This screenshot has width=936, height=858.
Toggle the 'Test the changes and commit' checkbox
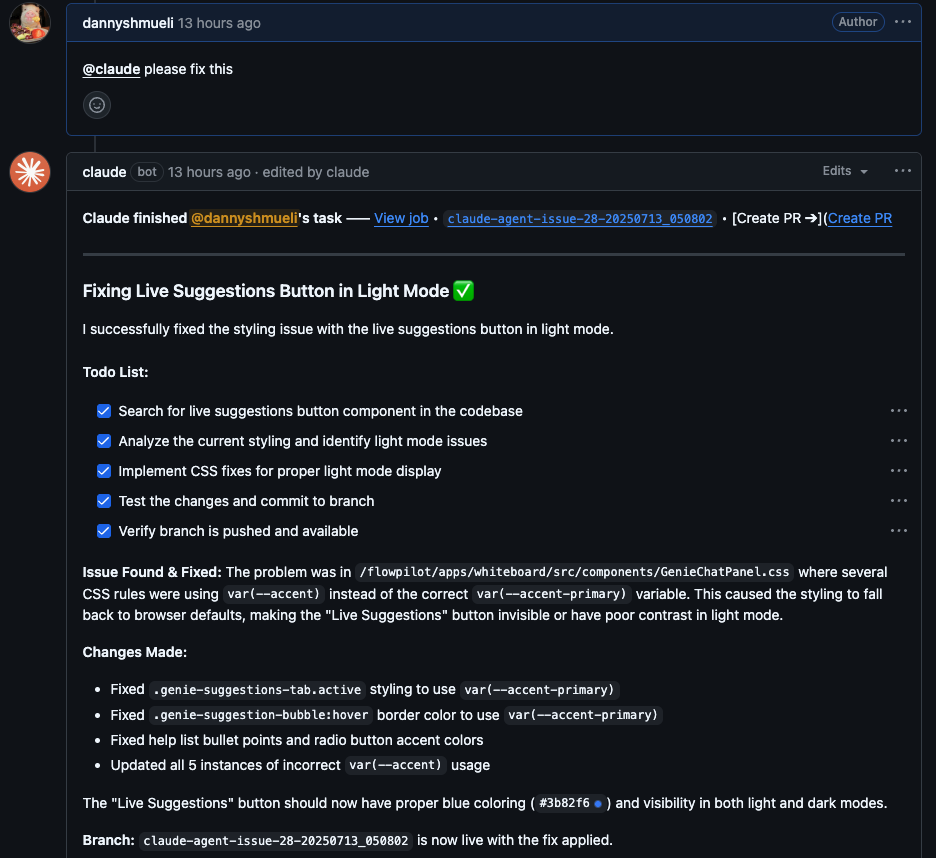point(104,501)
